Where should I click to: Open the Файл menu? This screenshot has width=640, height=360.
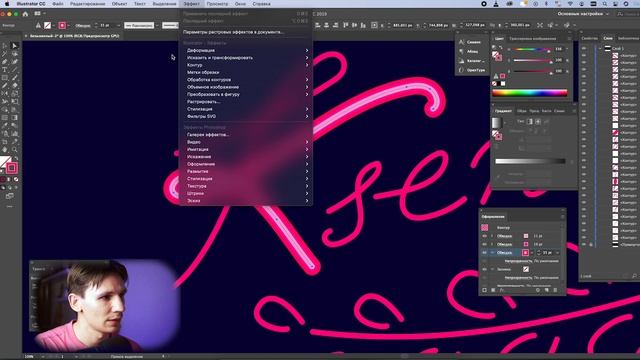(58, 4)
